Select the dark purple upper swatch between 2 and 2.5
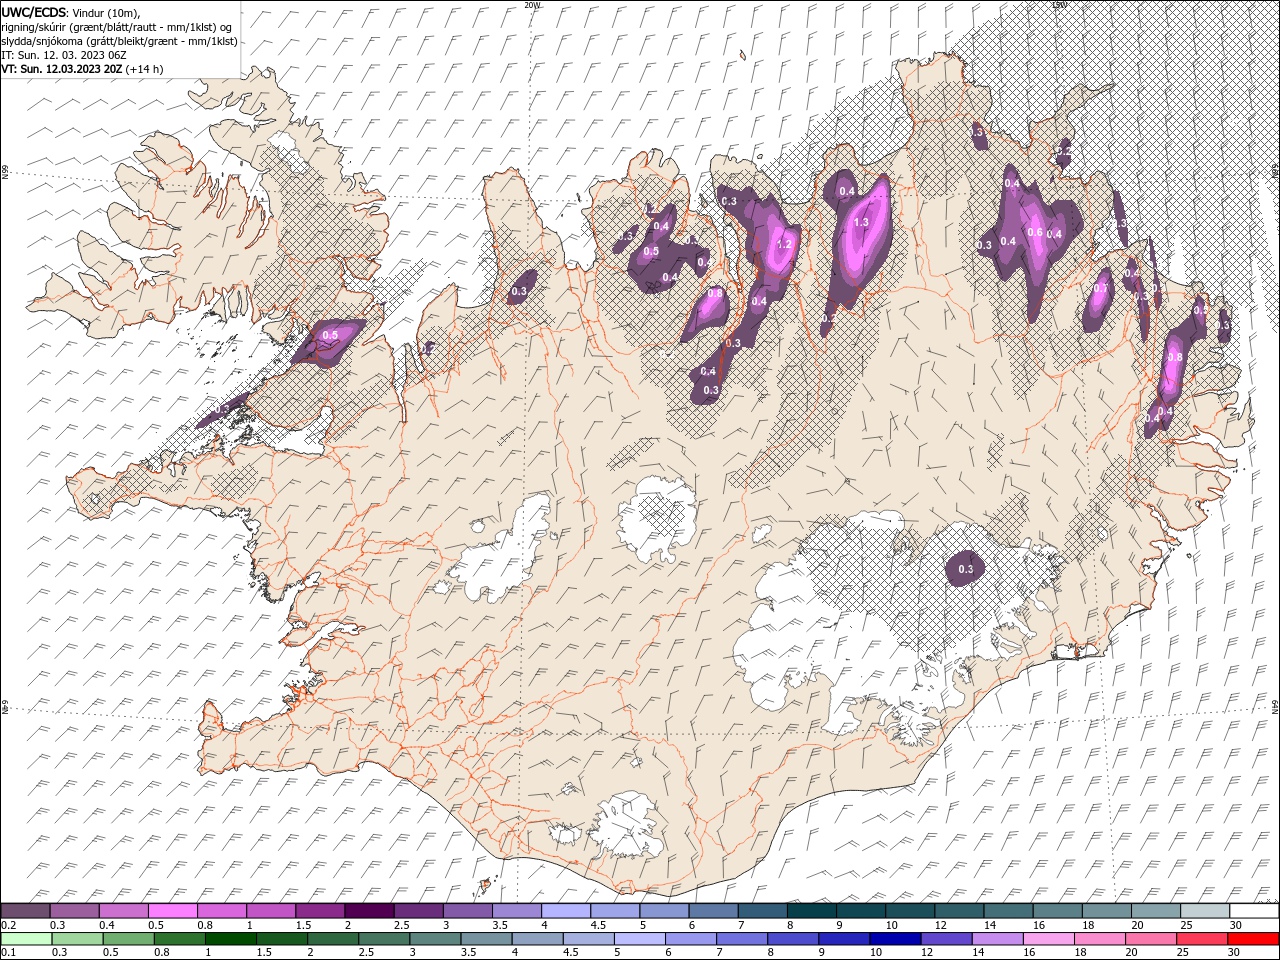Screen dimensions: 1280x960 coord(369,911)
